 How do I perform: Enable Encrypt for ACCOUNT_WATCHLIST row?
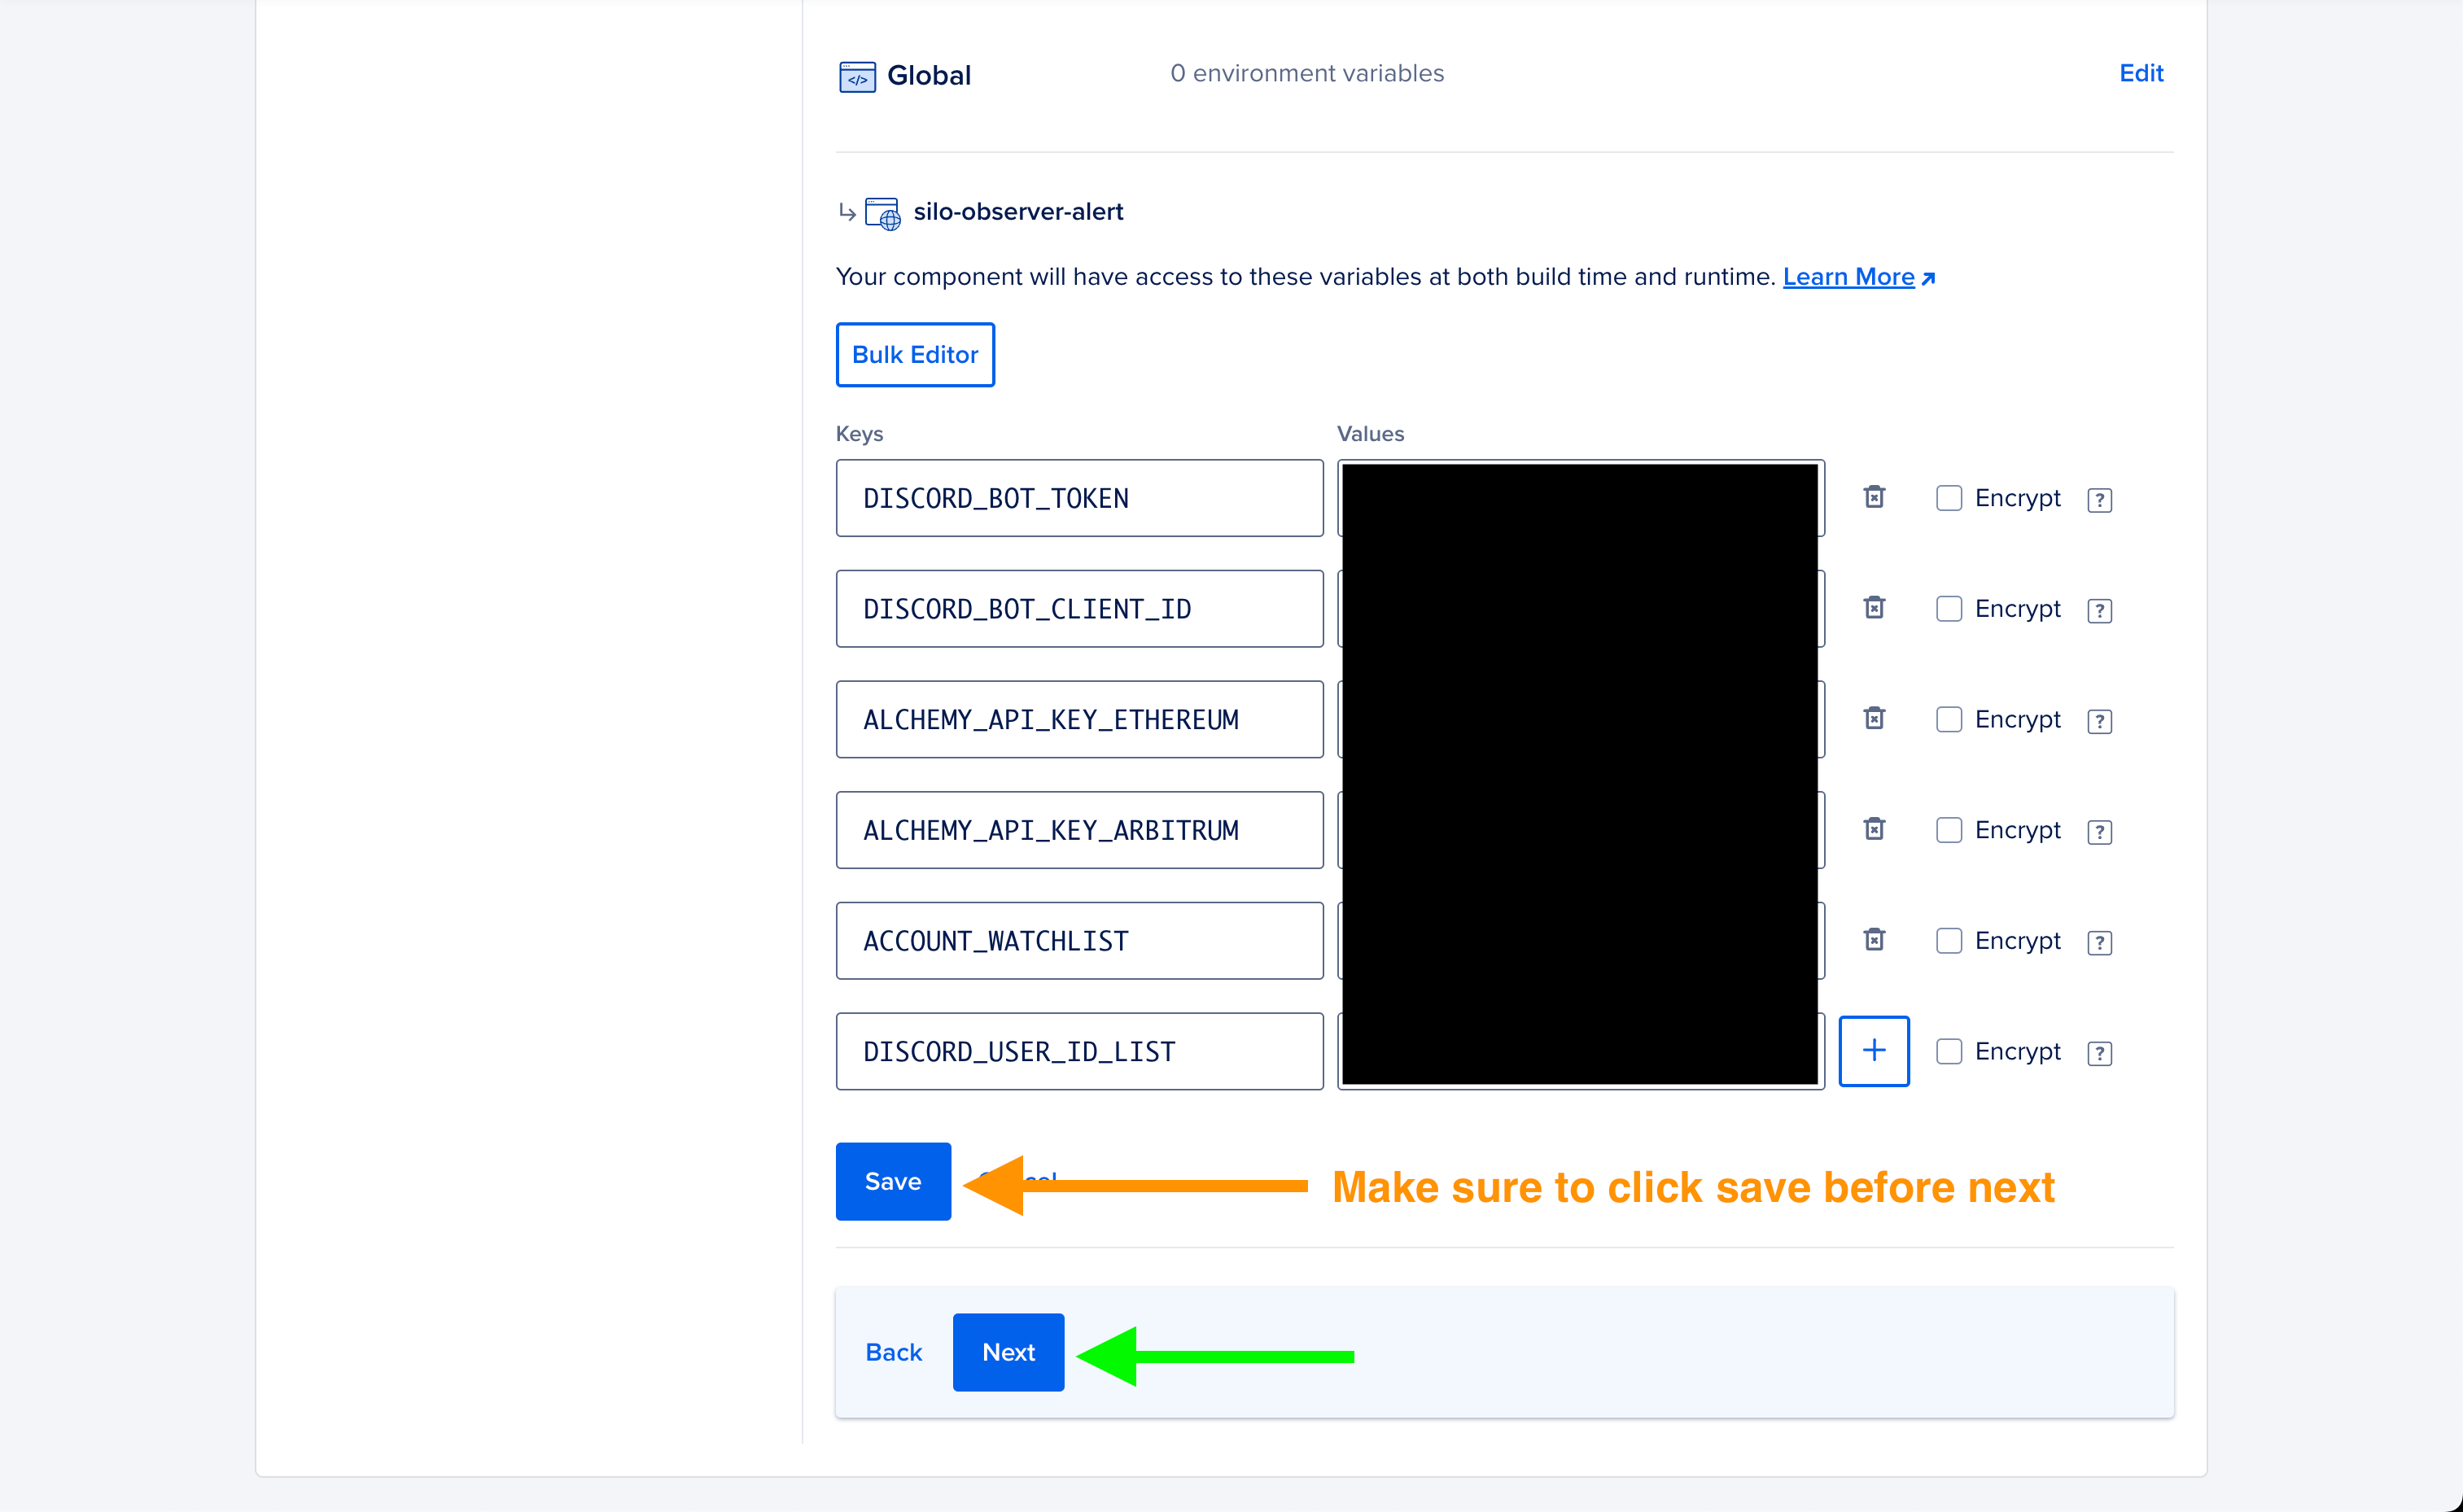coord(1948,941)
